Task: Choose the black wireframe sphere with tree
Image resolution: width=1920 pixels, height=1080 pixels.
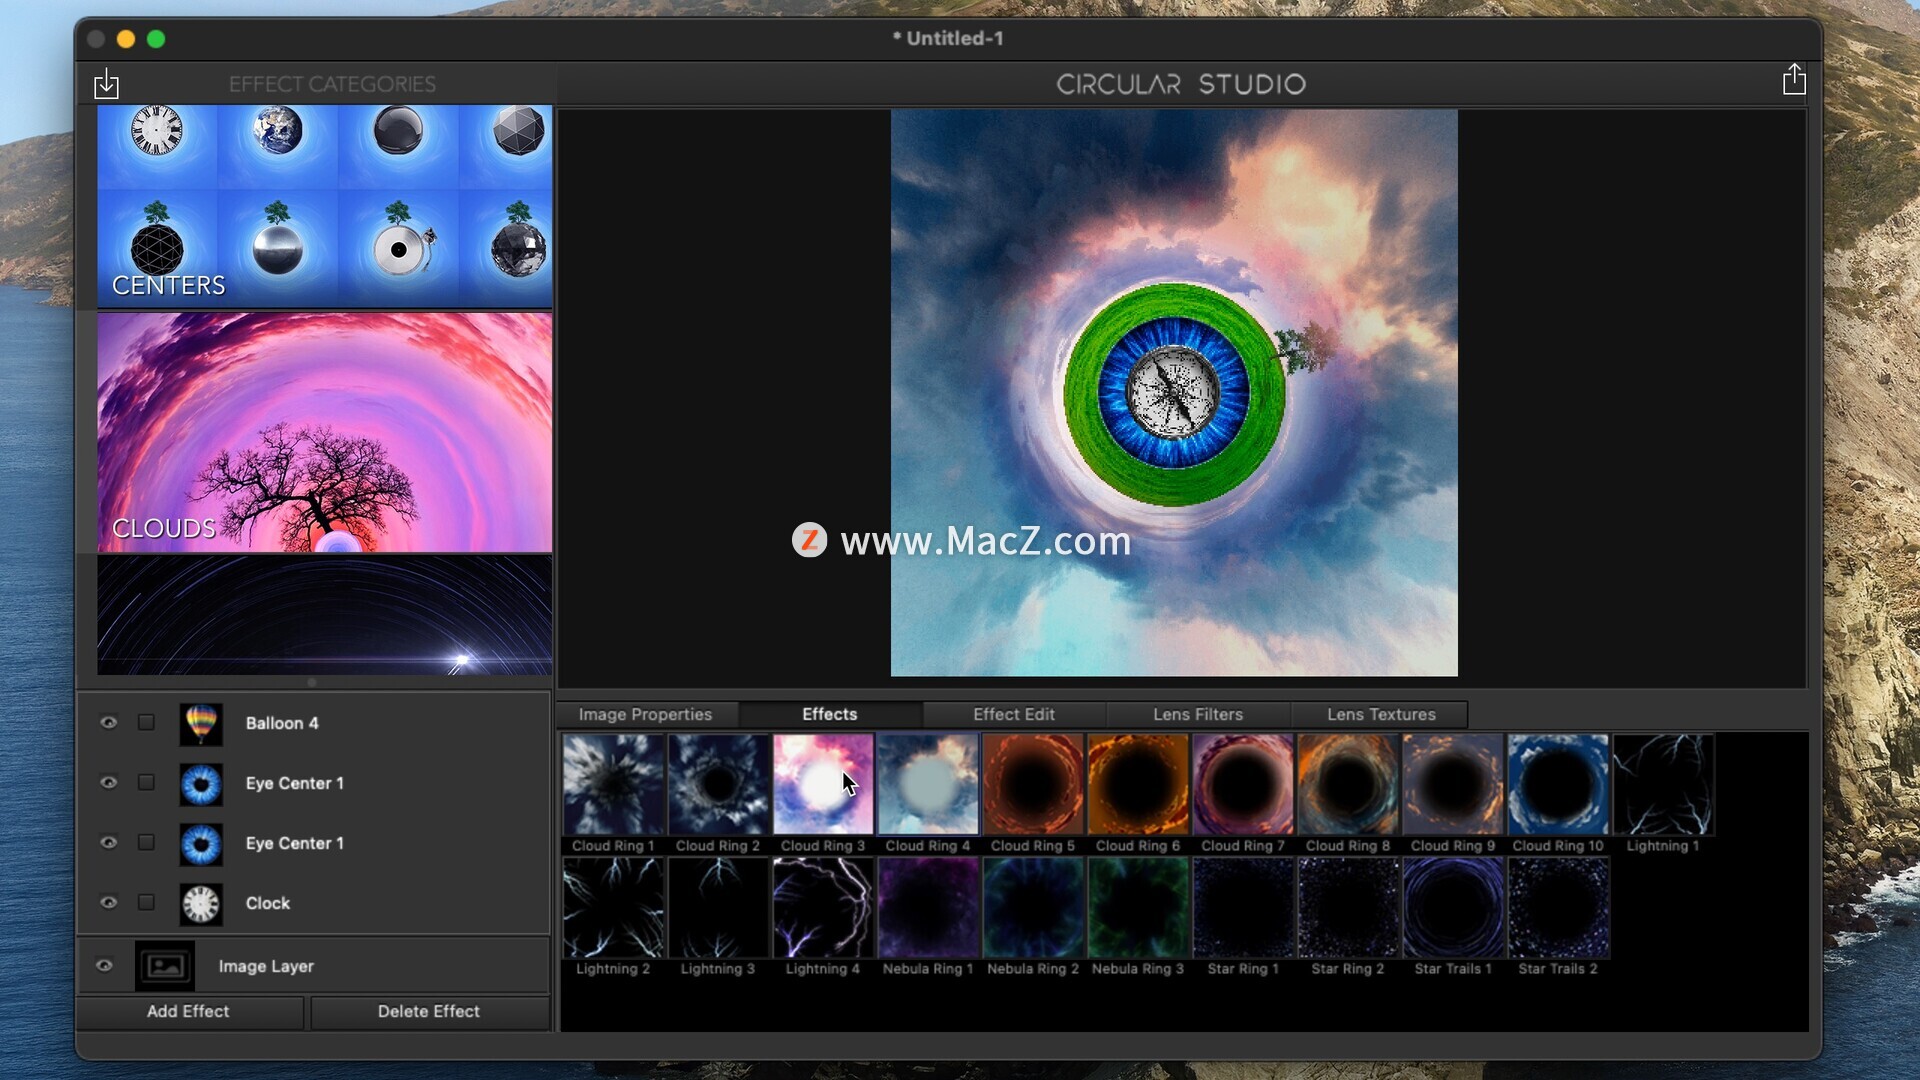Action: tap(157, 240)
